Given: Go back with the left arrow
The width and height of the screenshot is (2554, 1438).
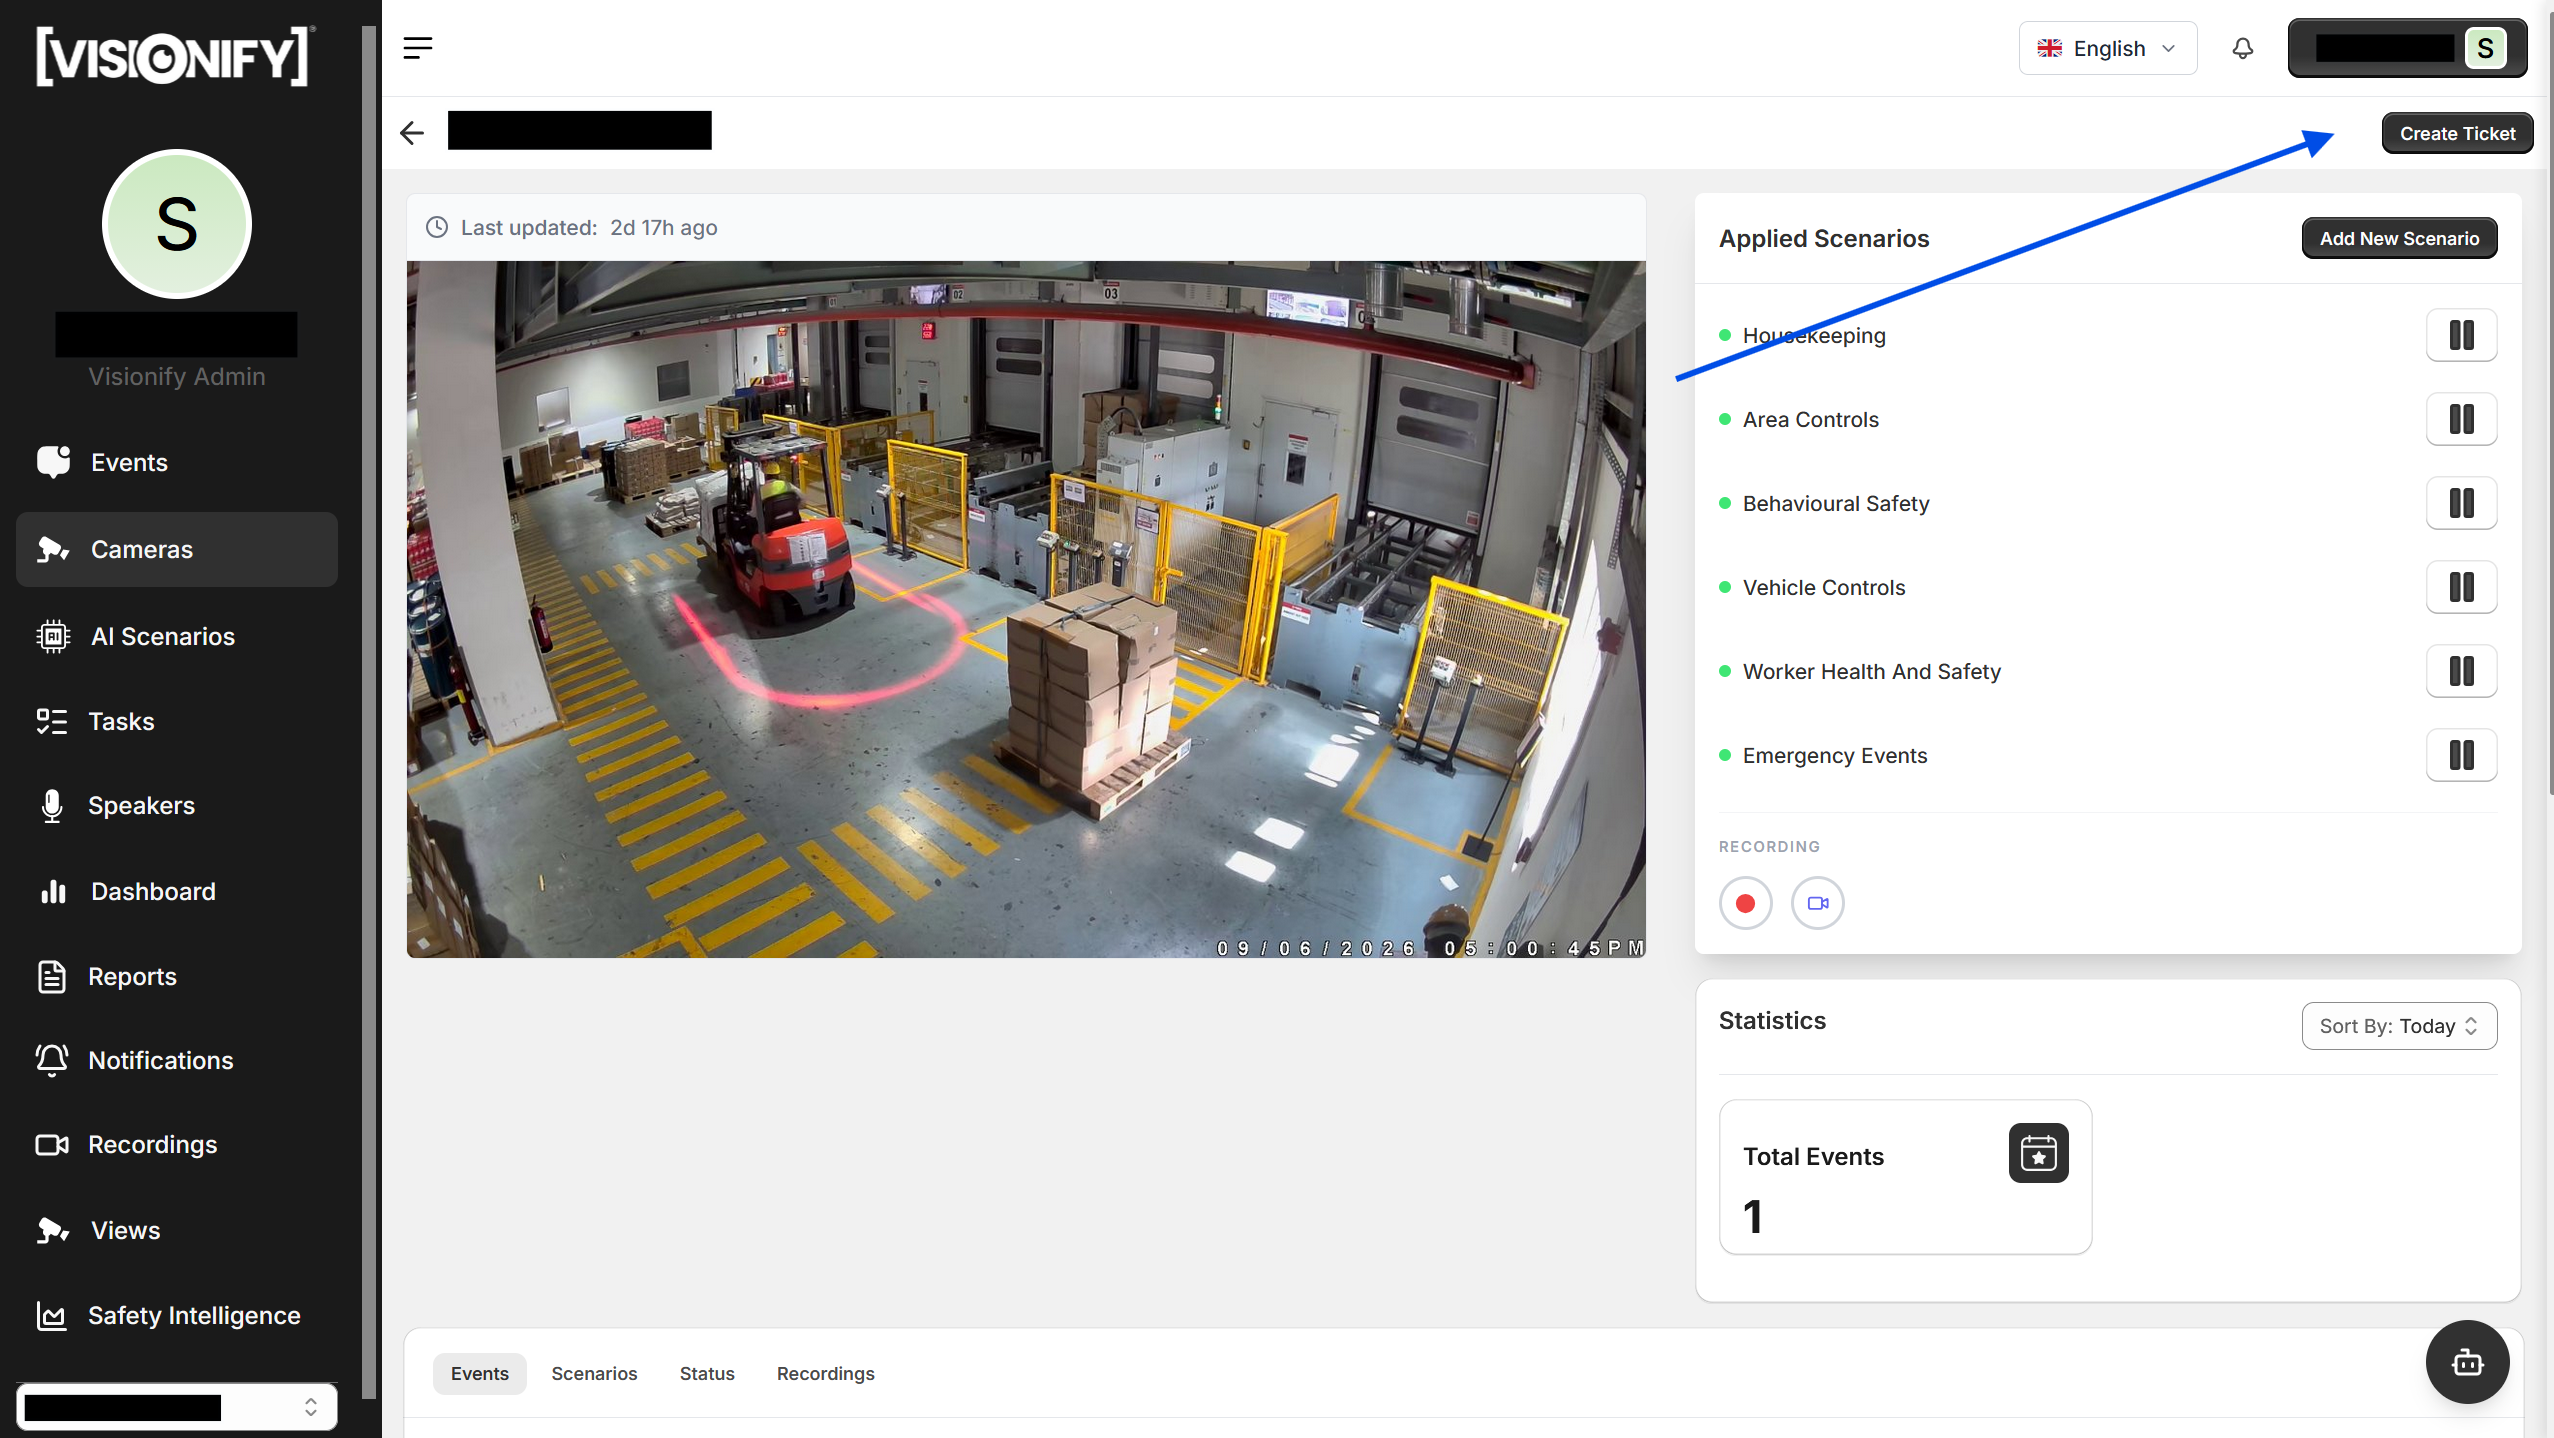Looking at the screenshot, I should point(412,132).
